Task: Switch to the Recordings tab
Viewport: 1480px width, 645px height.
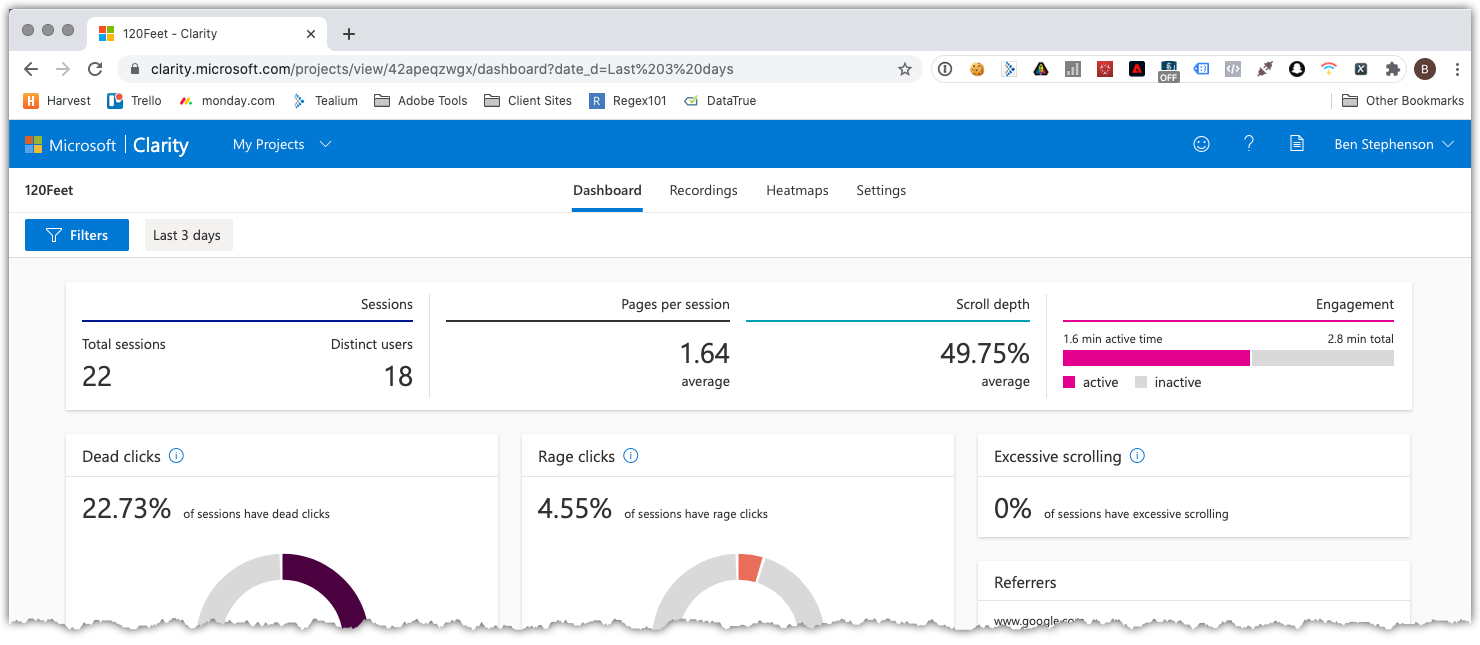Action: 703,190
